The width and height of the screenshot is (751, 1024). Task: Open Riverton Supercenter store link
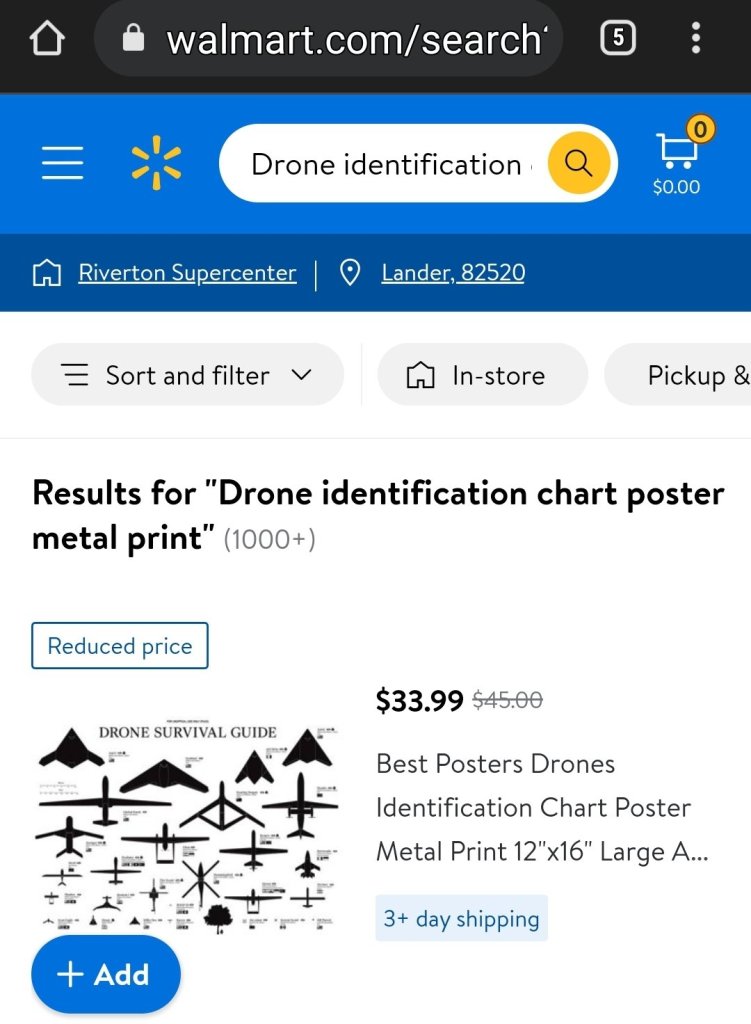point(187,273)
